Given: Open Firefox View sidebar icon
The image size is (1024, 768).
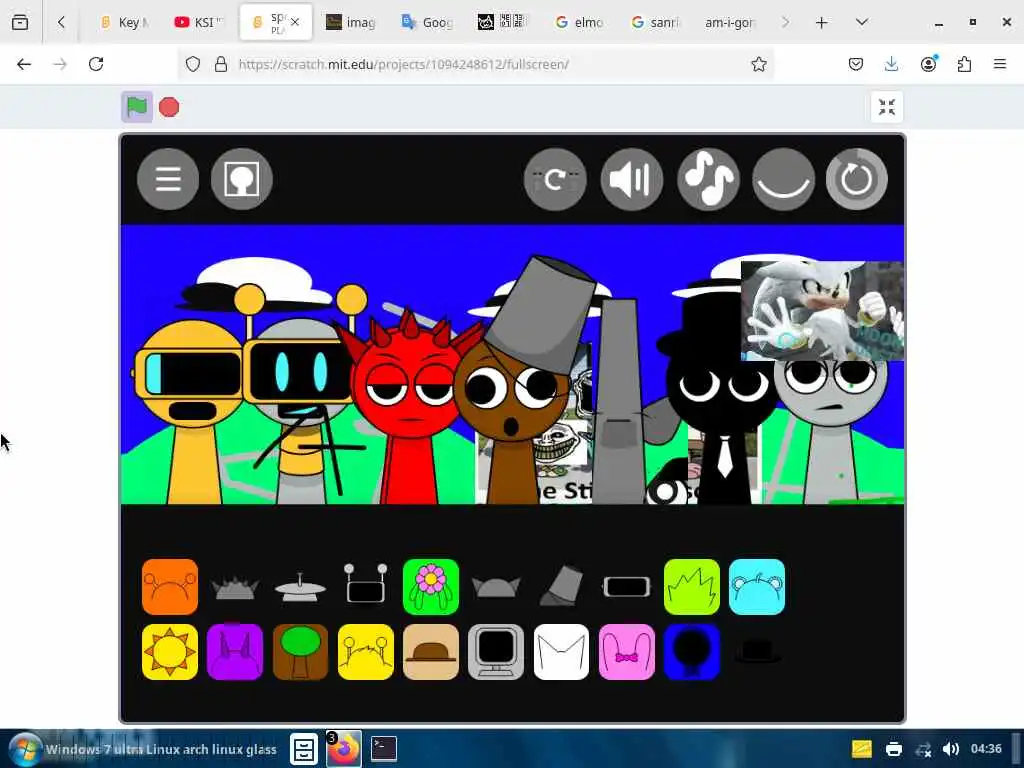Looking at the screenshot, I should 20,22.
